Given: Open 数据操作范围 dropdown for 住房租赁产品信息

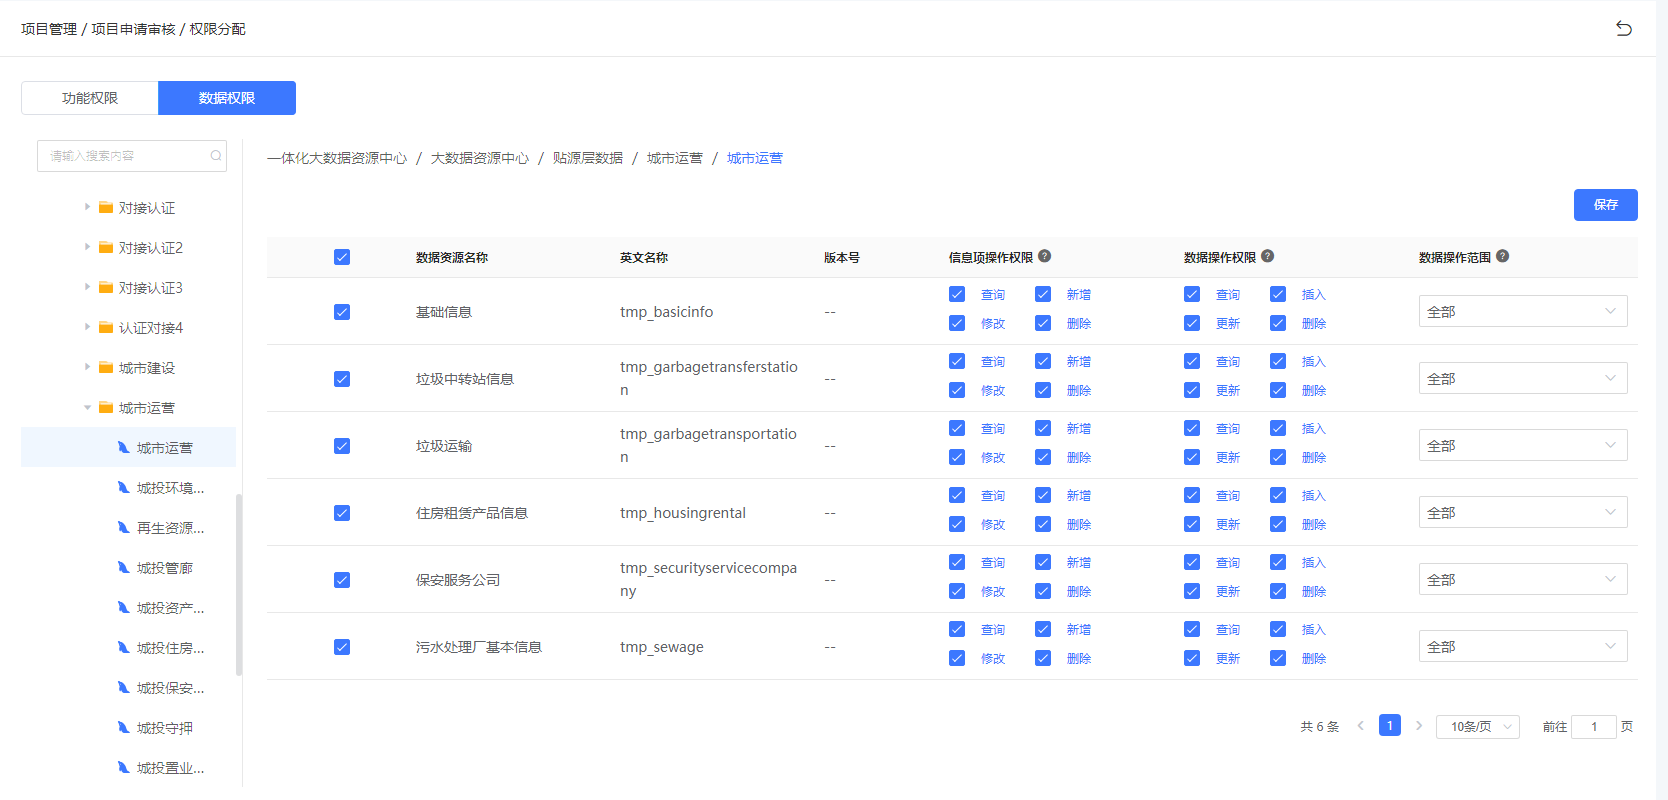Looking at the screenshot, I should tap(1523, 512).
